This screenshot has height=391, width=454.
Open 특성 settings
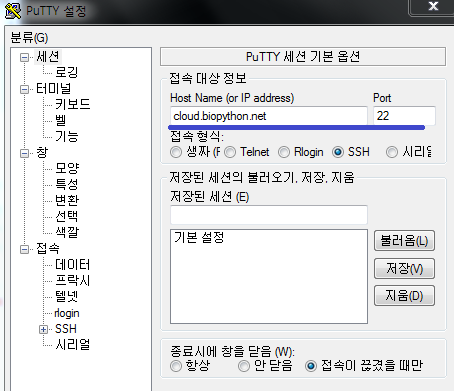click(x=66, y=184)
